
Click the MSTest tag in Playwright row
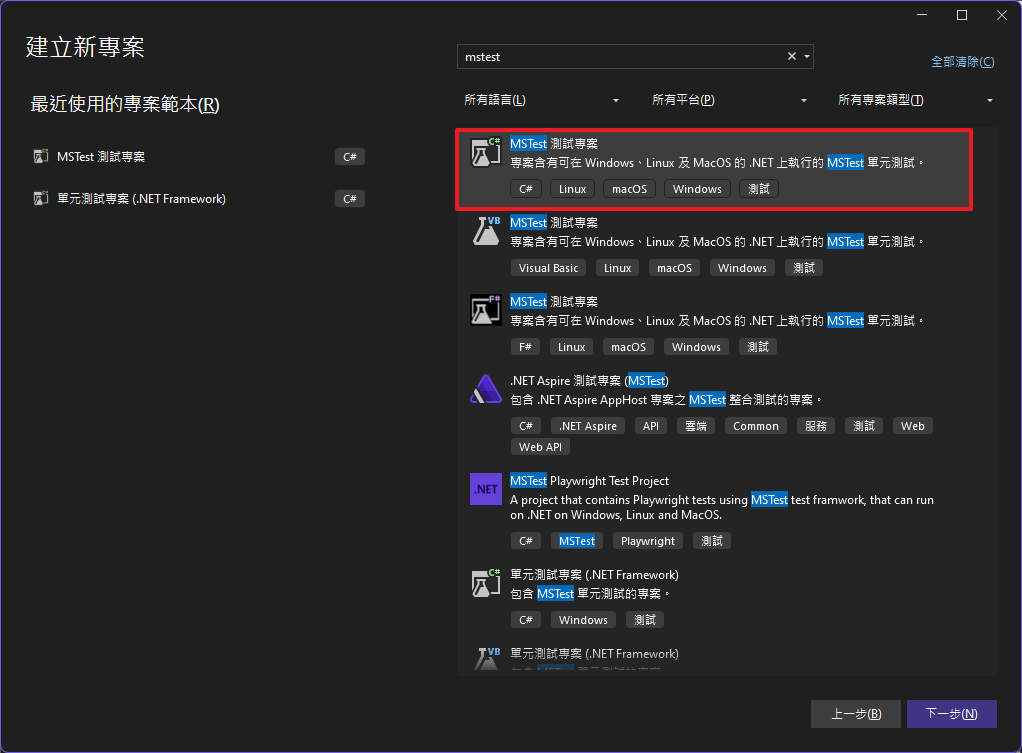click(x=577, y=540)
